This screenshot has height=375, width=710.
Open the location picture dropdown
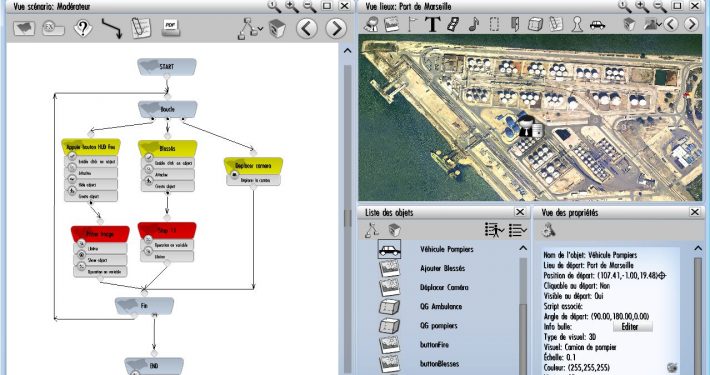tap(652, 24)
